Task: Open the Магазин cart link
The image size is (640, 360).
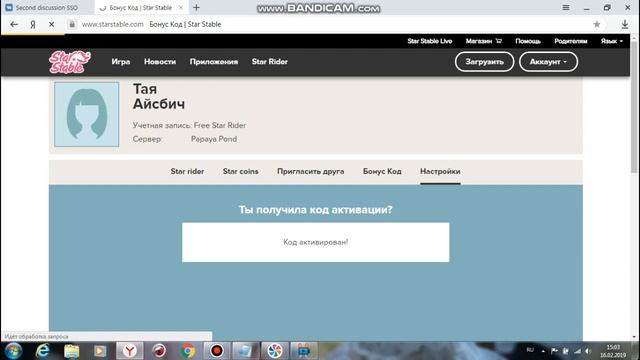Action: click(x=484, y=41)
